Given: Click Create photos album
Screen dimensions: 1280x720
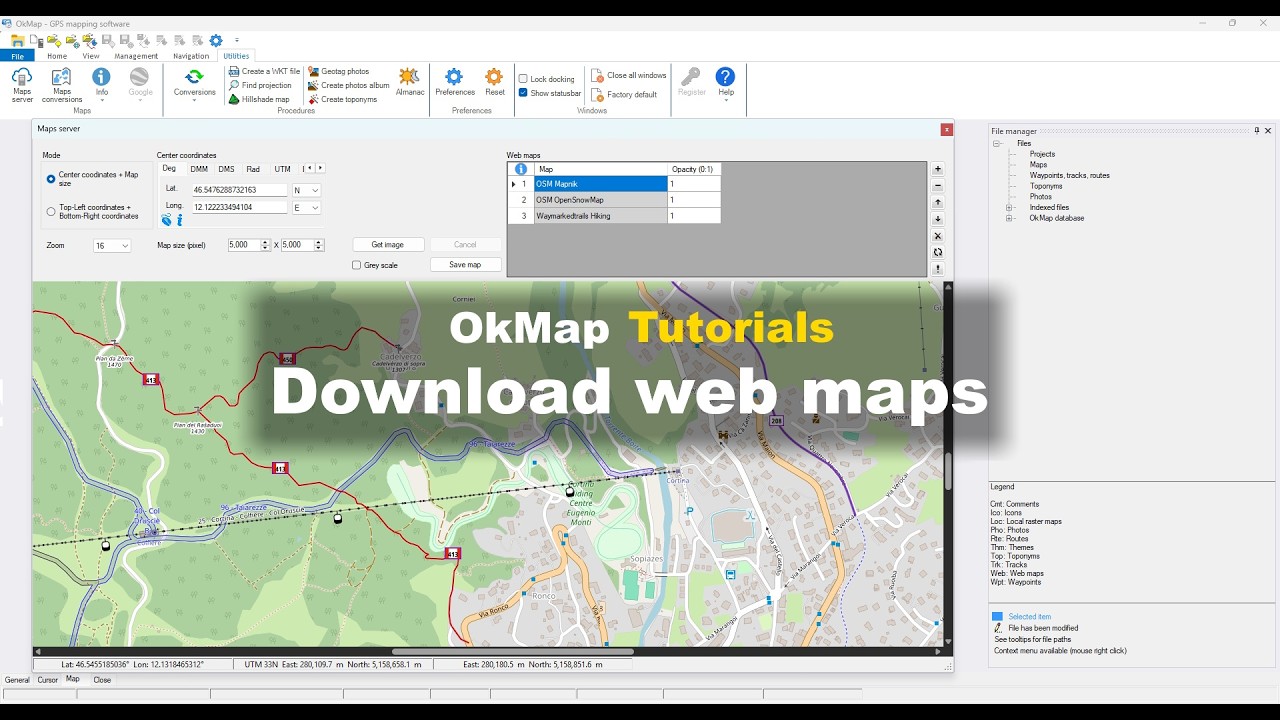Looking at the screenshot, I should tap(348, 86).
